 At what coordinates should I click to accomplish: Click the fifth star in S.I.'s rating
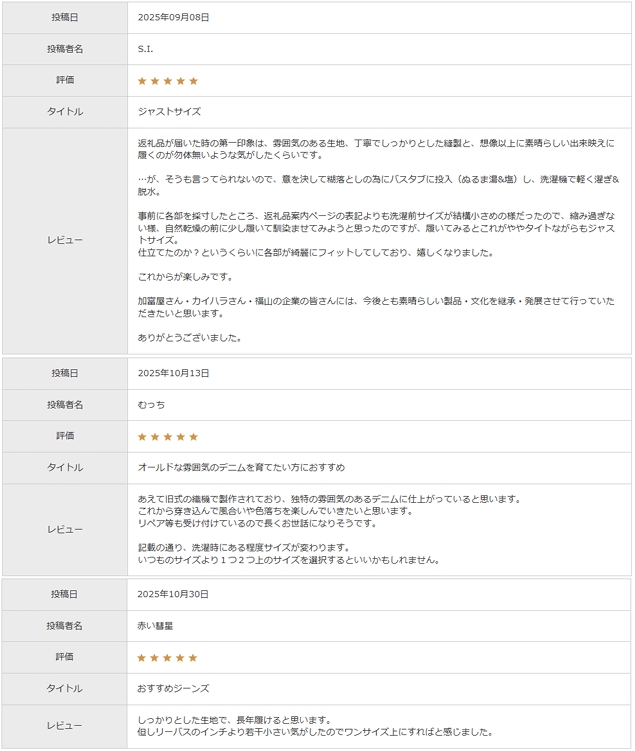click(194, 81)
